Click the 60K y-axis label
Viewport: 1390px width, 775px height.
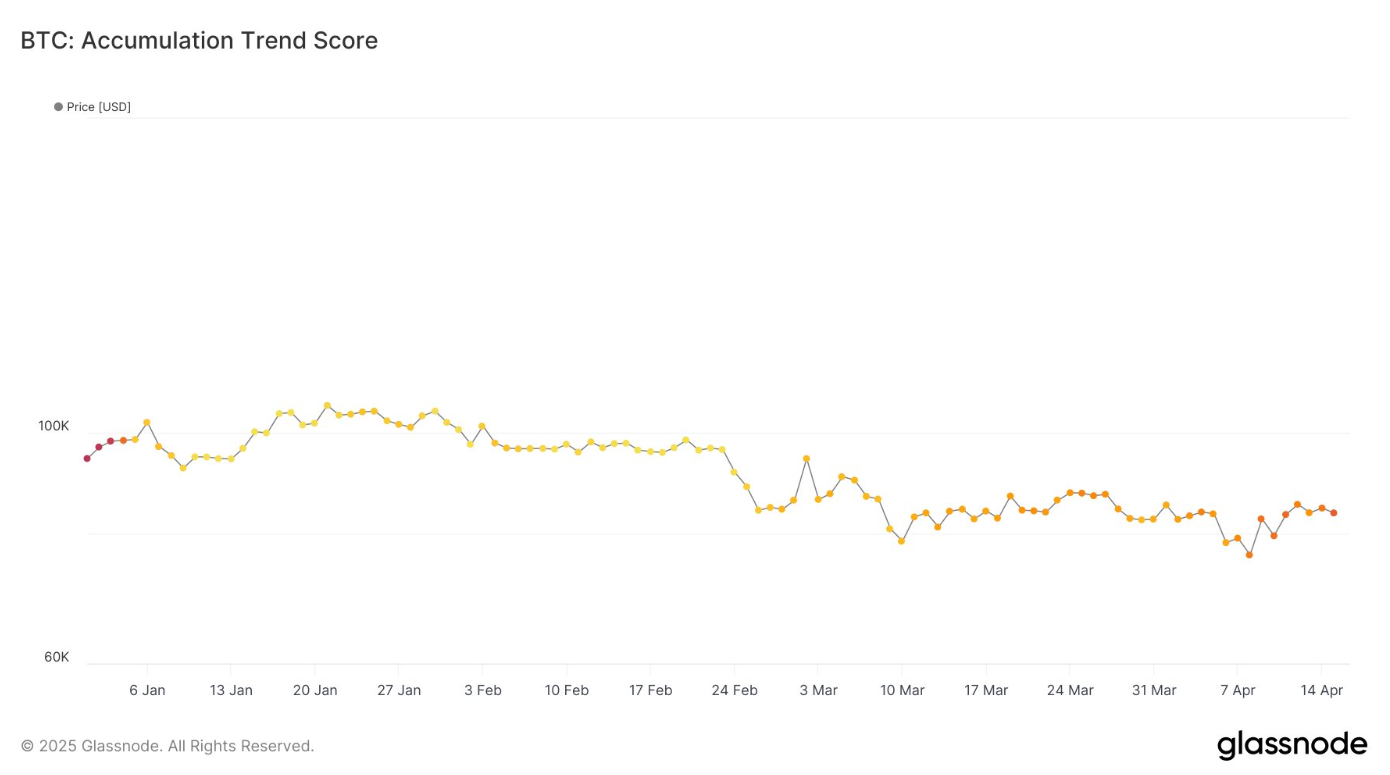56,657
